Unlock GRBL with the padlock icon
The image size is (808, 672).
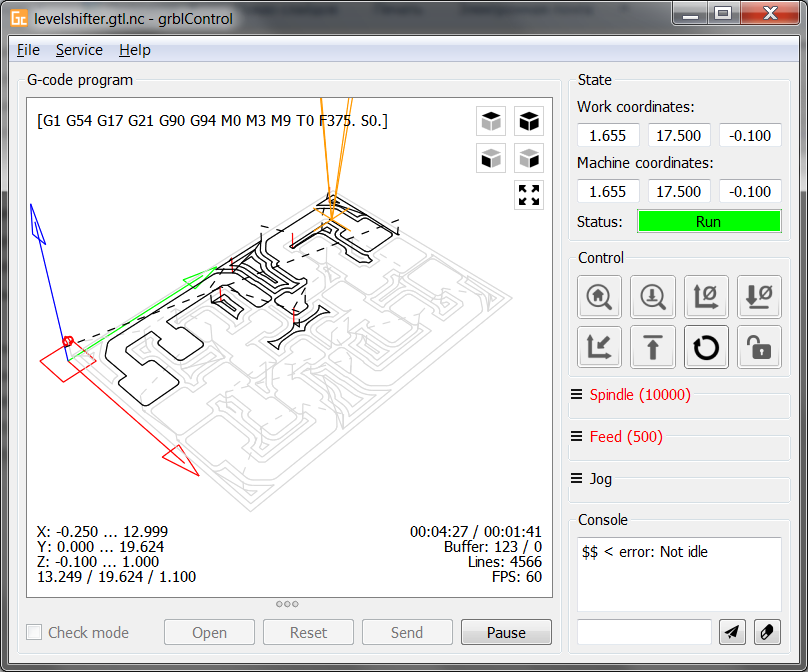click(759, 347)
